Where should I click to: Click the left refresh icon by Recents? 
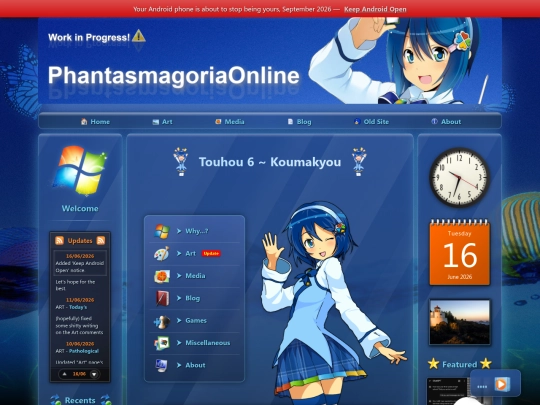point(55,400)
